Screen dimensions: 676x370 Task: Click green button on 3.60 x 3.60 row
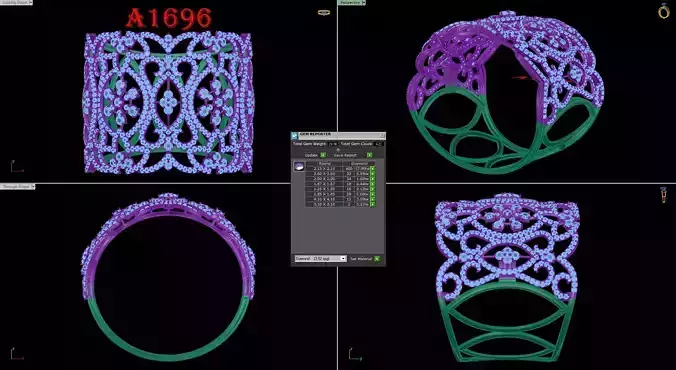coord(372,174)
